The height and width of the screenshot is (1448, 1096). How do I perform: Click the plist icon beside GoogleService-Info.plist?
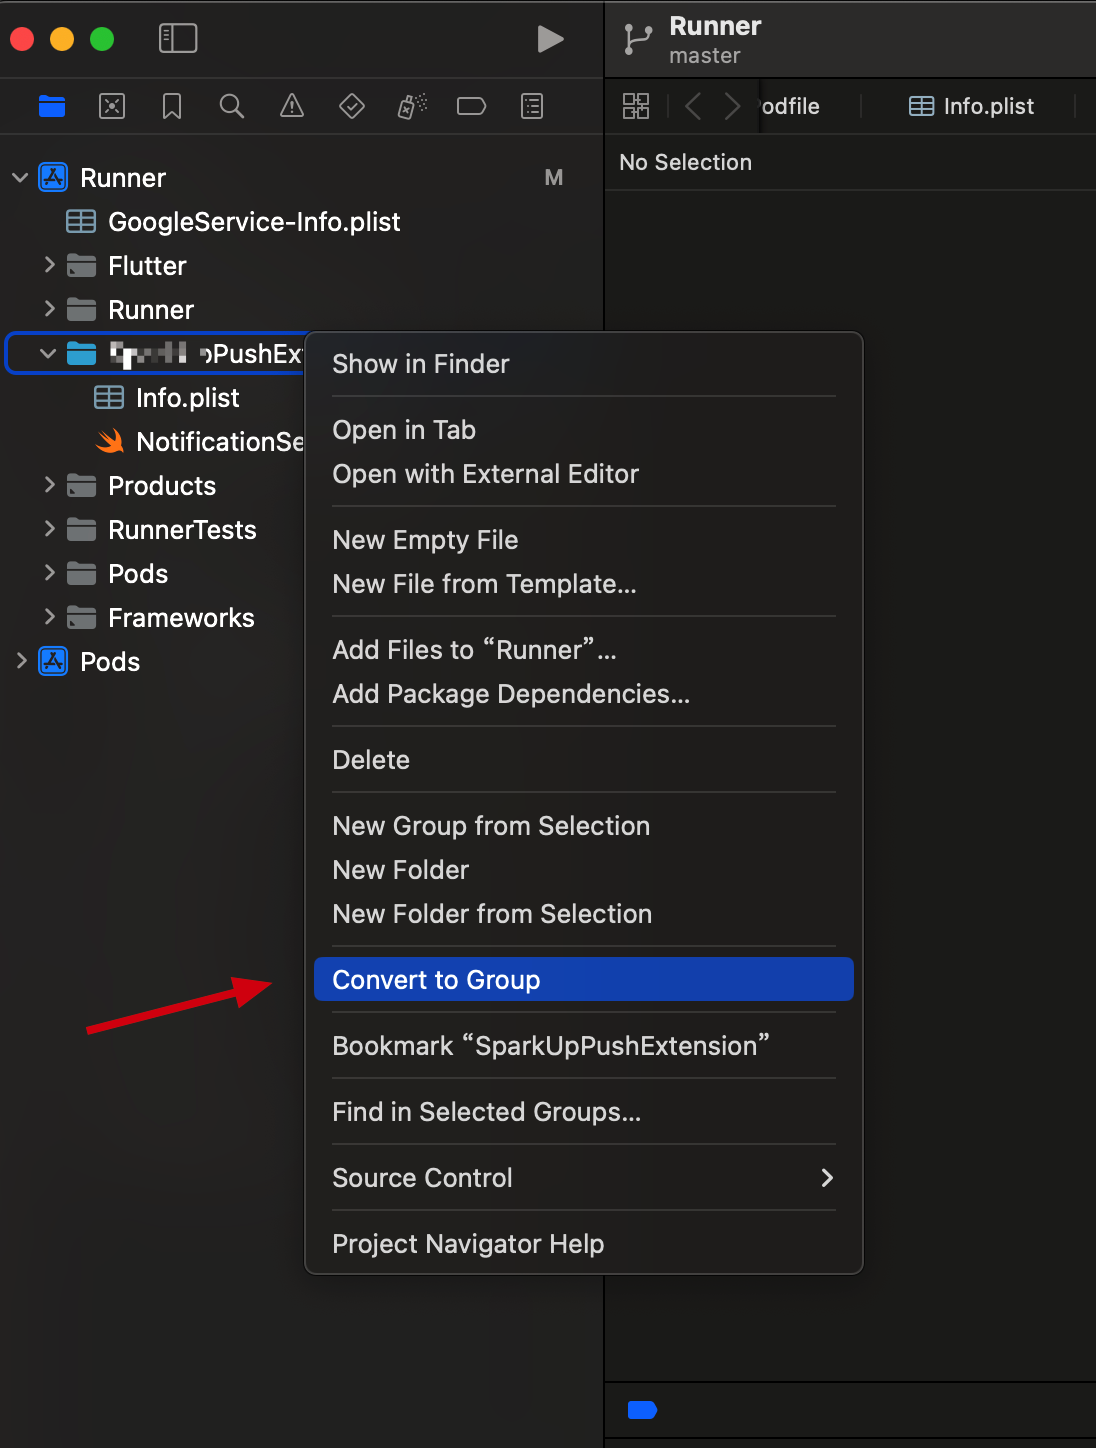tap(81, 222)
